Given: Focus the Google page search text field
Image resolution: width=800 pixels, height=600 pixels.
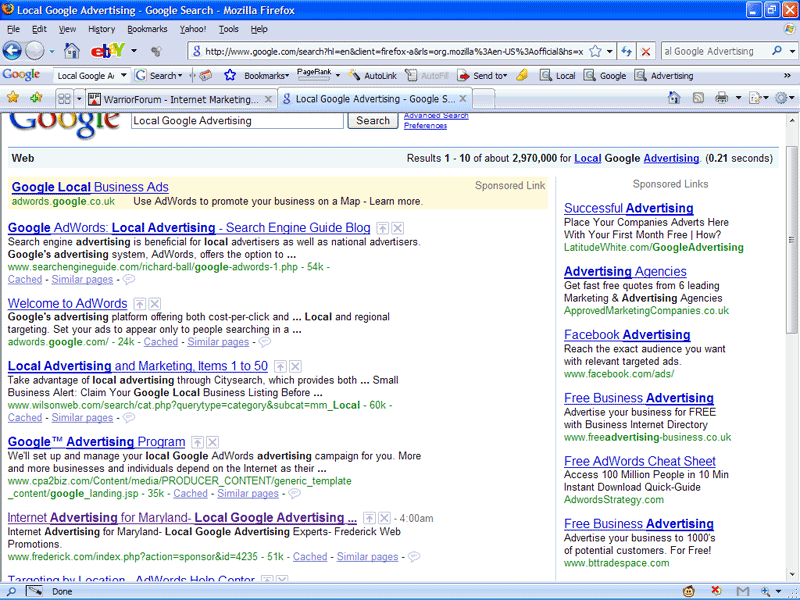Looking at the screenshot, I should (237, 121).
